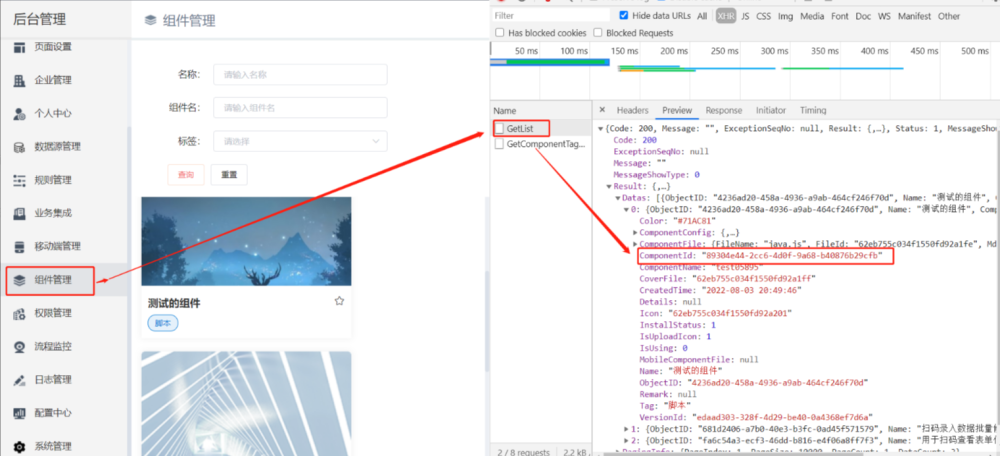Click the 个人中心 user icon
The image size is (1000, 456).
point(20,113)
